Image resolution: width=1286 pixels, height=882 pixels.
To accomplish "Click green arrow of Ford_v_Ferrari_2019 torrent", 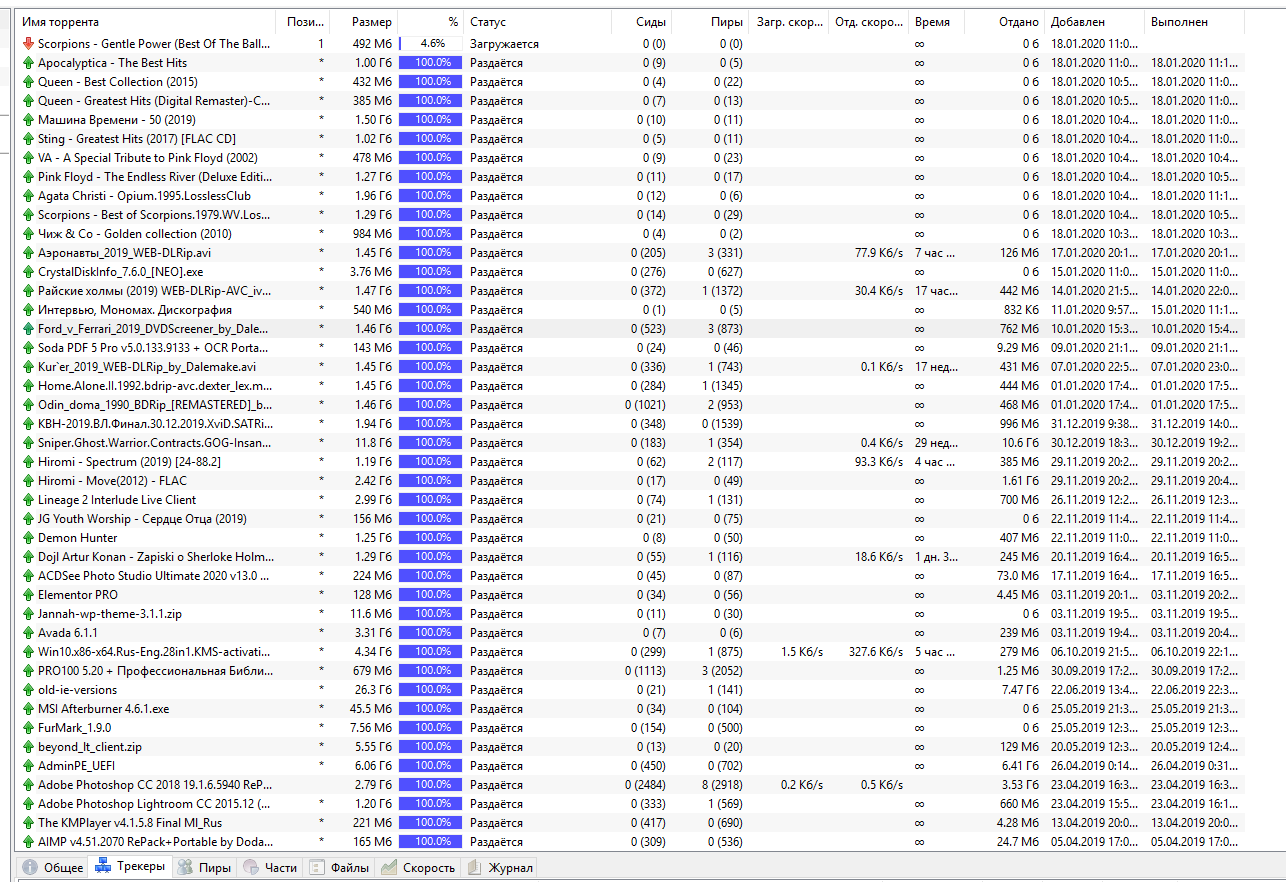I will coord(28,329).
